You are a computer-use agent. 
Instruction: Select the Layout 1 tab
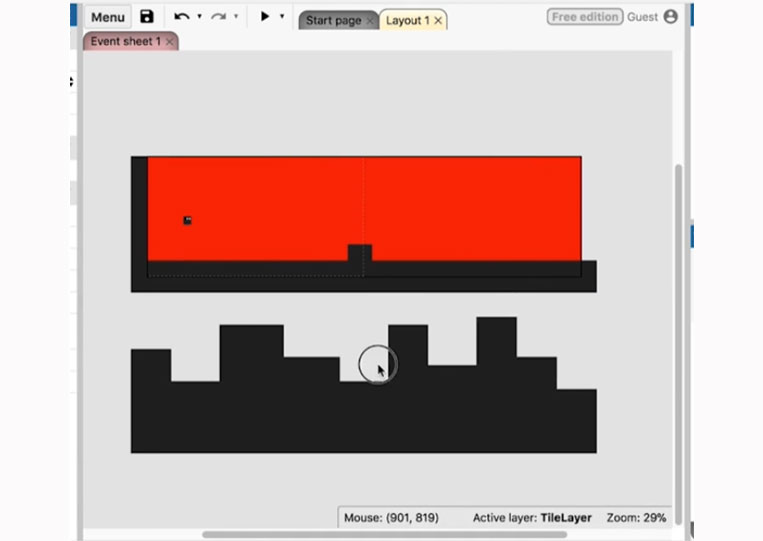coord(407,20)
